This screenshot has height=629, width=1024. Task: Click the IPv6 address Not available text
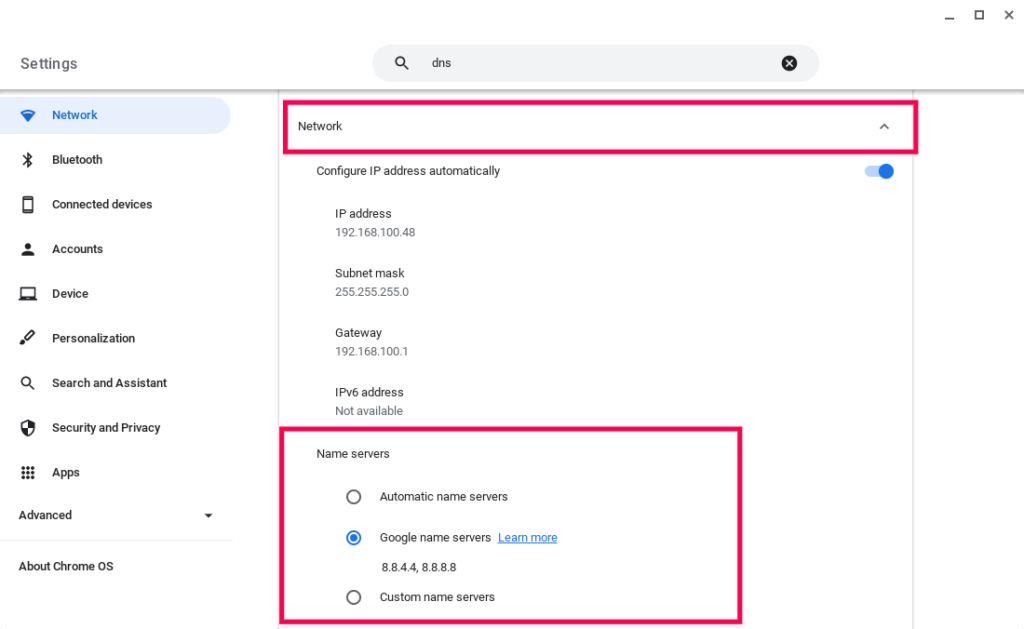[369, 411]
